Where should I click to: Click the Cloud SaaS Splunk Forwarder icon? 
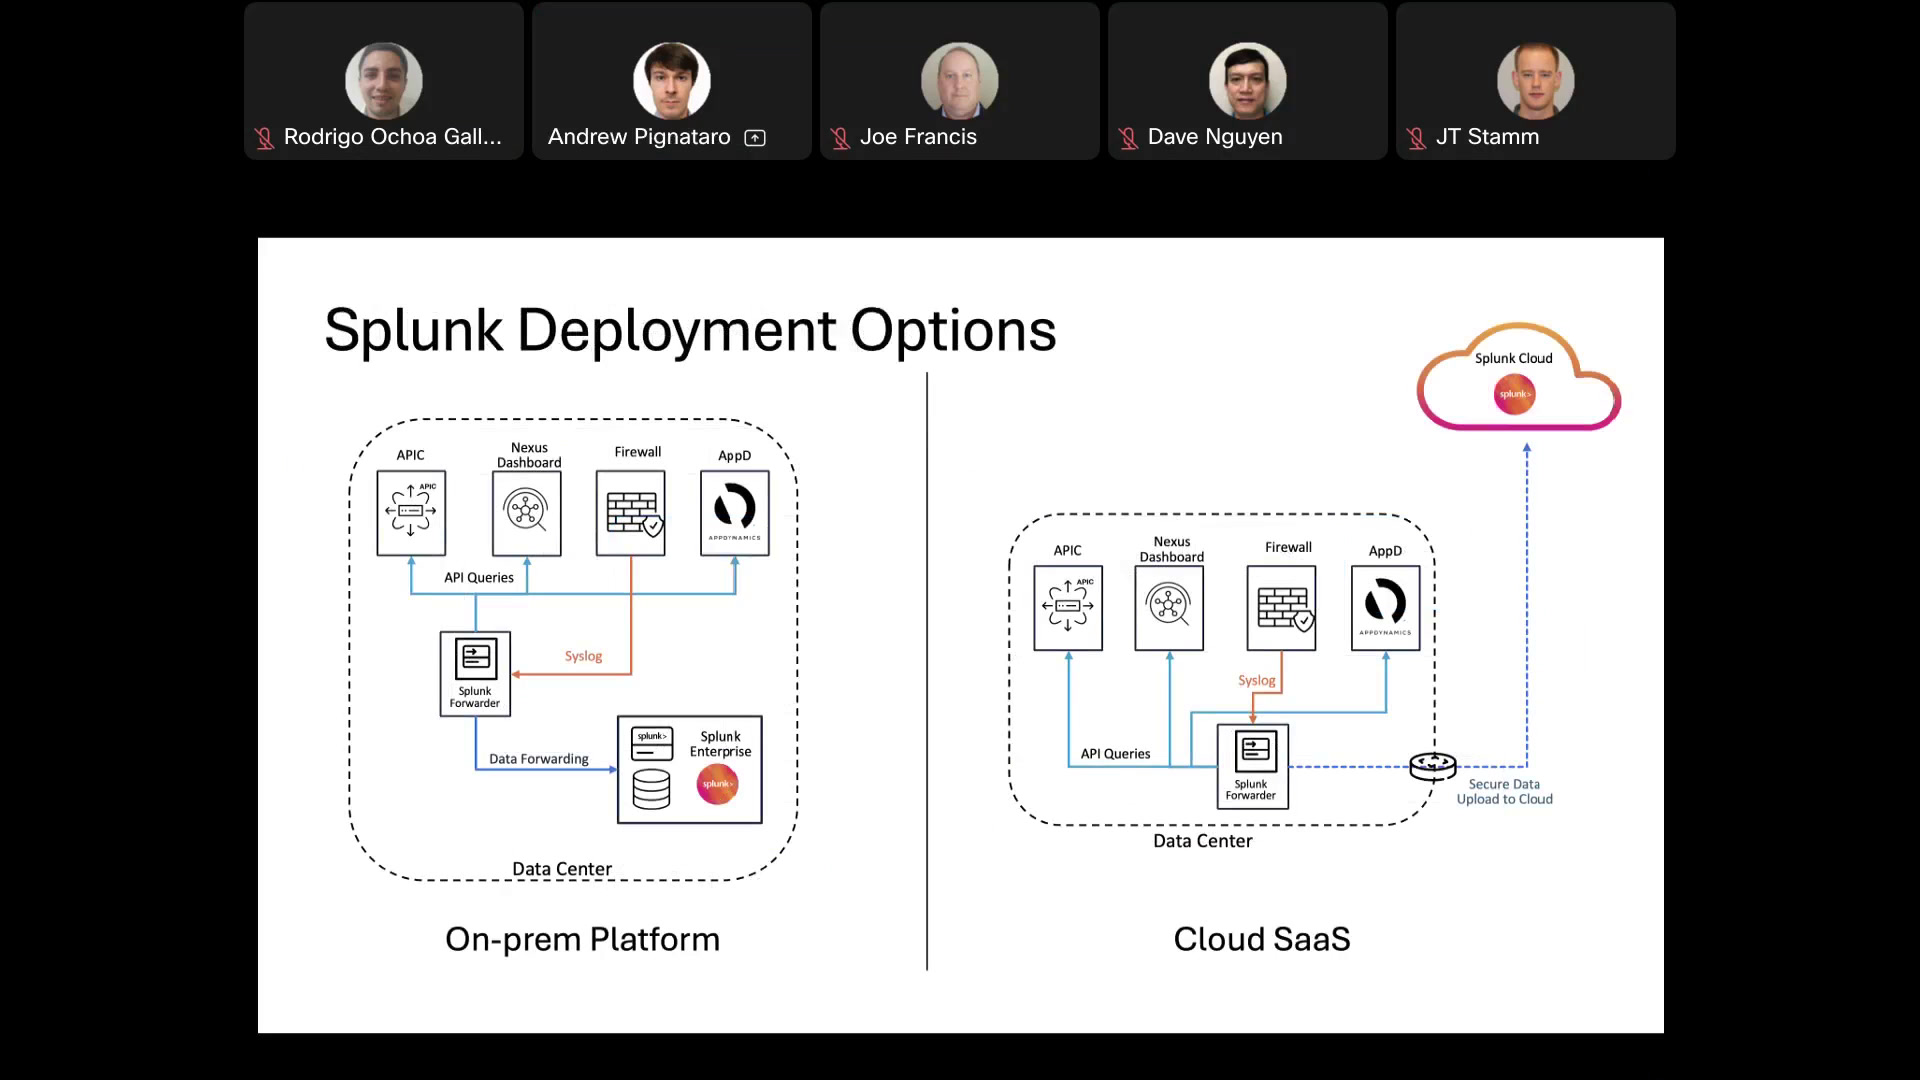(x=1253, y=766)
